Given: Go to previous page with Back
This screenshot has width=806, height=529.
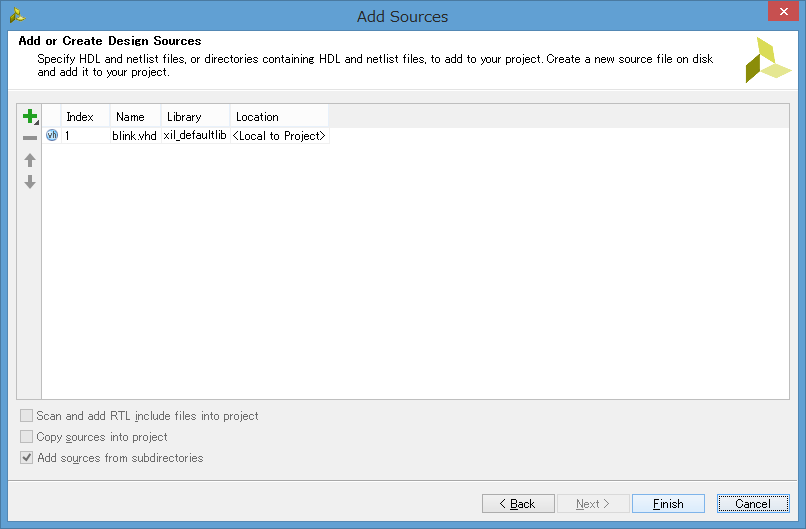Looking at the screenshot, I should (518, 504).
